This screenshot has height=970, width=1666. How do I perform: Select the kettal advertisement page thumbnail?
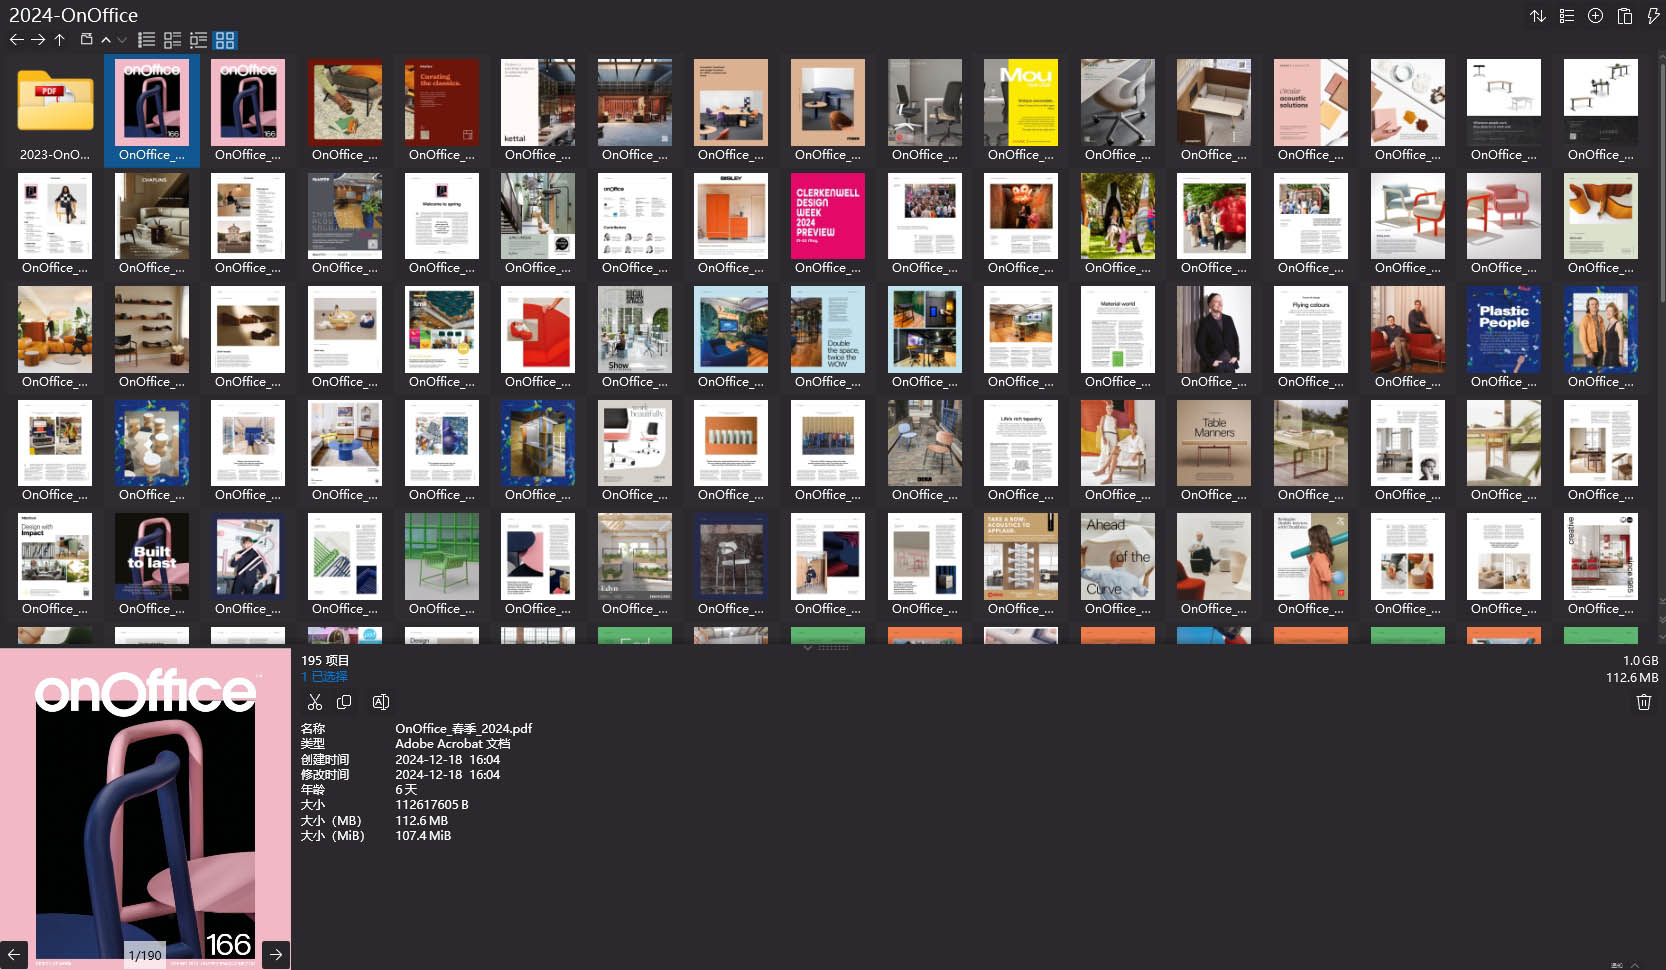[x=538, y=102]
